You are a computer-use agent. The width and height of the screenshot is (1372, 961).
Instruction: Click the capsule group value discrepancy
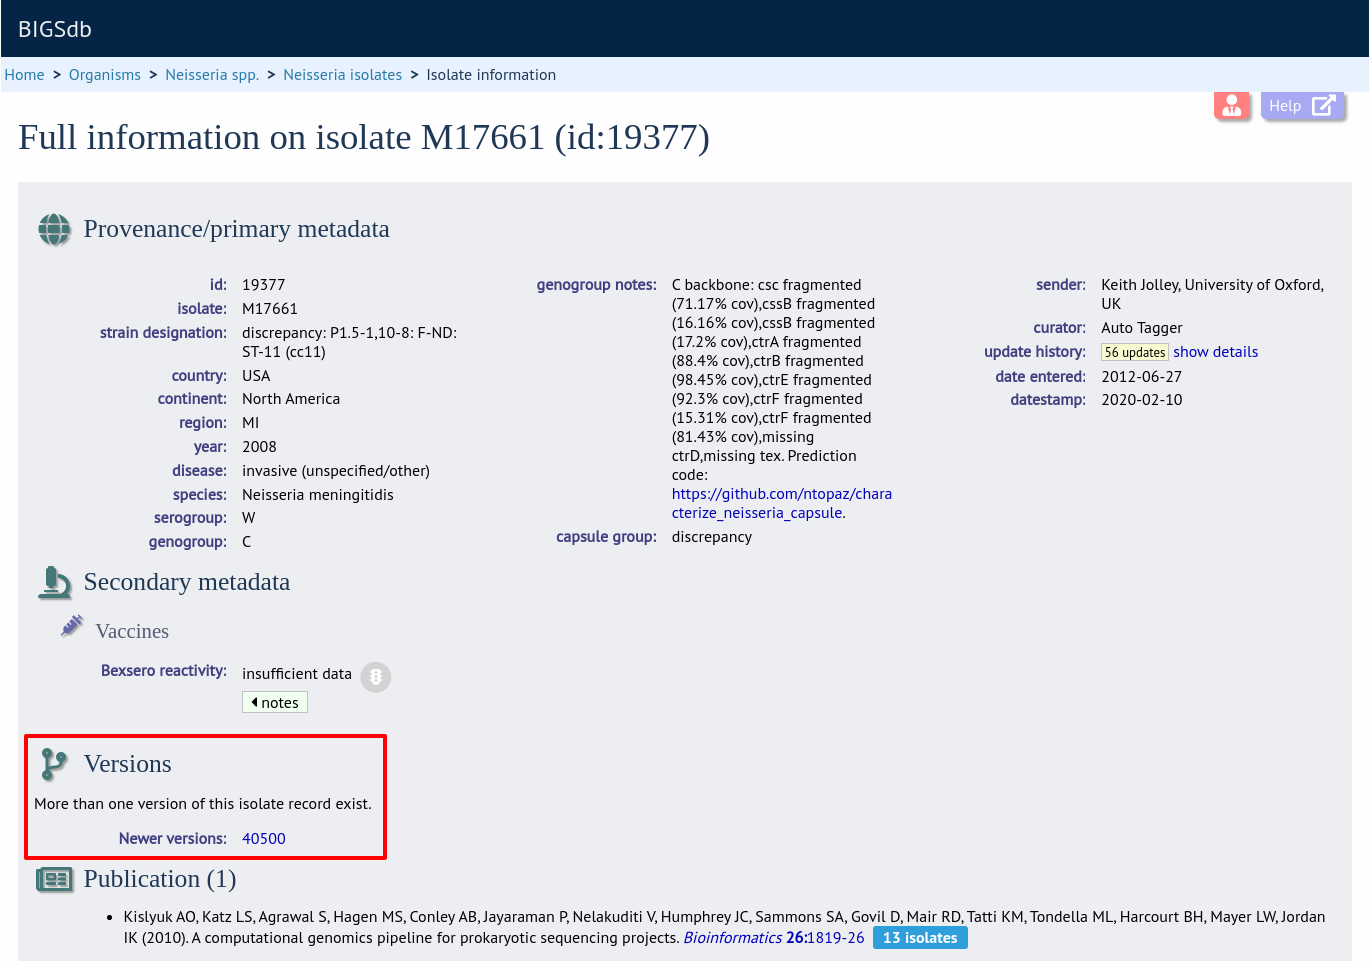(712, 537)
